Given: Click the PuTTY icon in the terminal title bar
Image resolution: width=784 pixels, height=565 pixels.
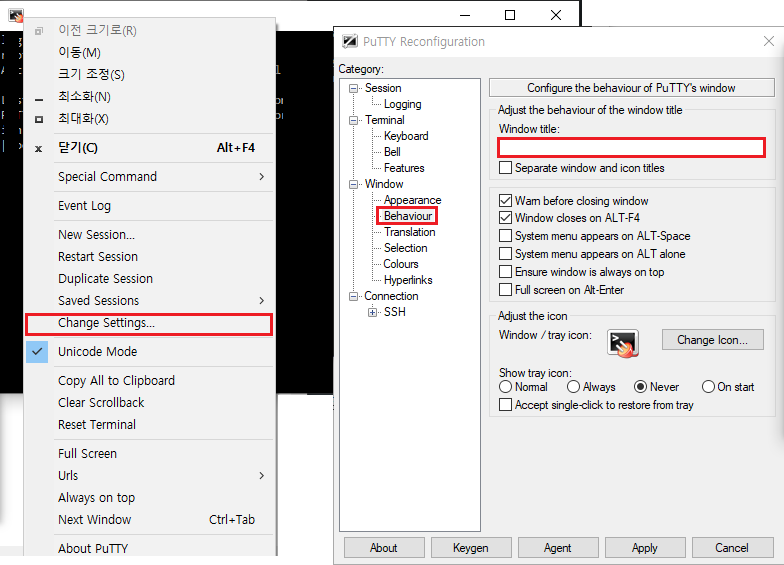Looking at the screenshot, I should [16, 16].
